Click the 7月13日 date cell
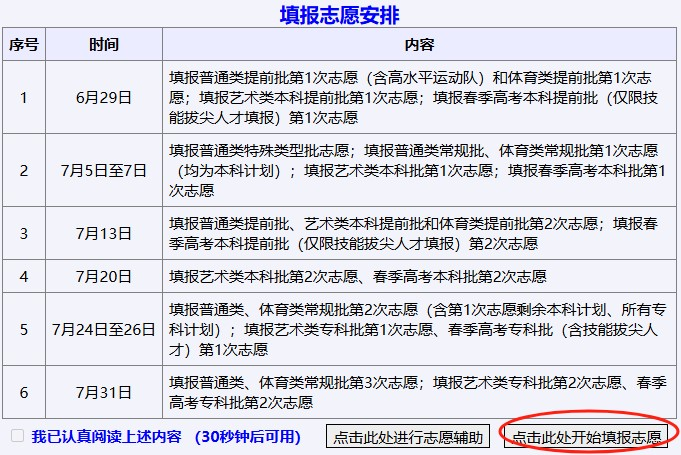This screenshot has width=681, height=455. click(x=103, y=233)
